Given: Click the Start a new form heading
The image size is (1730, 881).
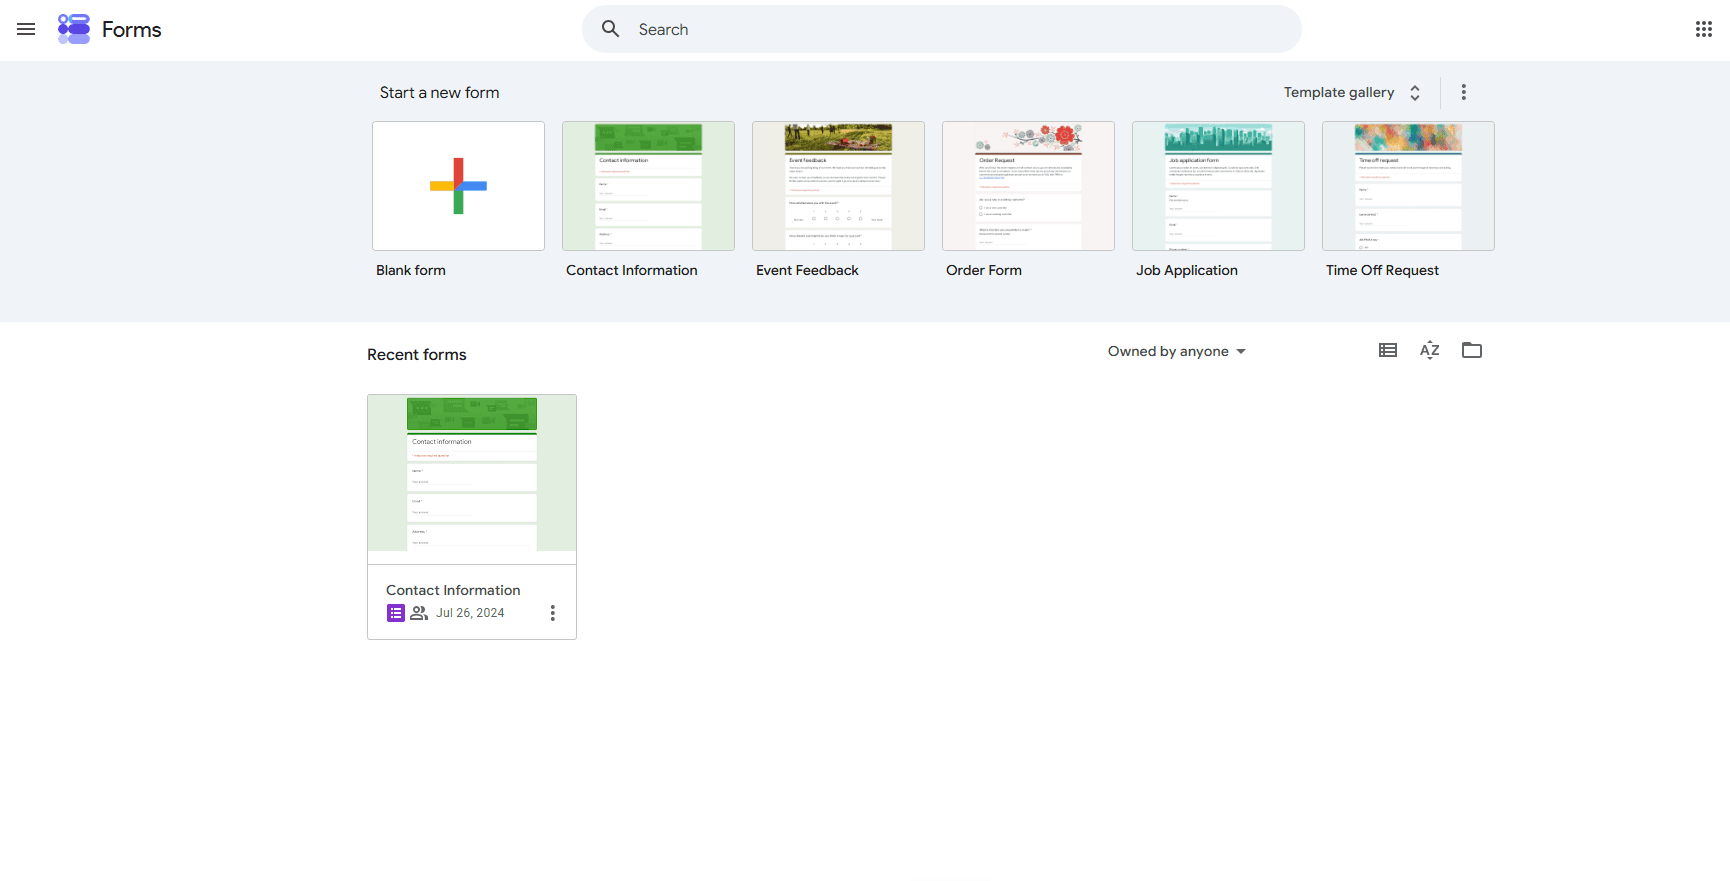Looking at the screenshot, I should tap(439, 92).
